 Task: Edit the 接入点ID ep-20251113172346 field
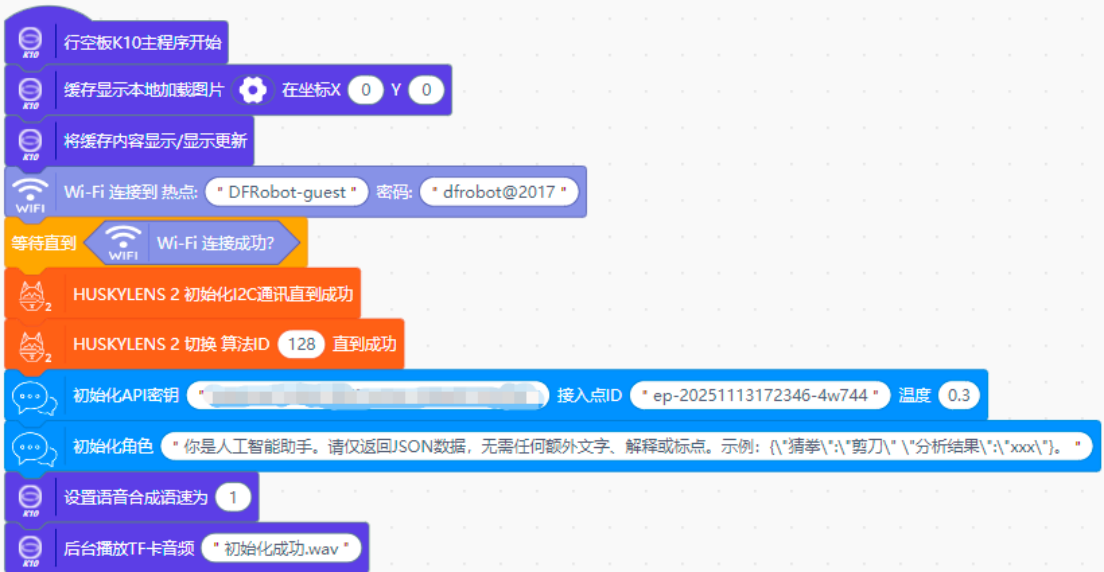click(760, 396)
